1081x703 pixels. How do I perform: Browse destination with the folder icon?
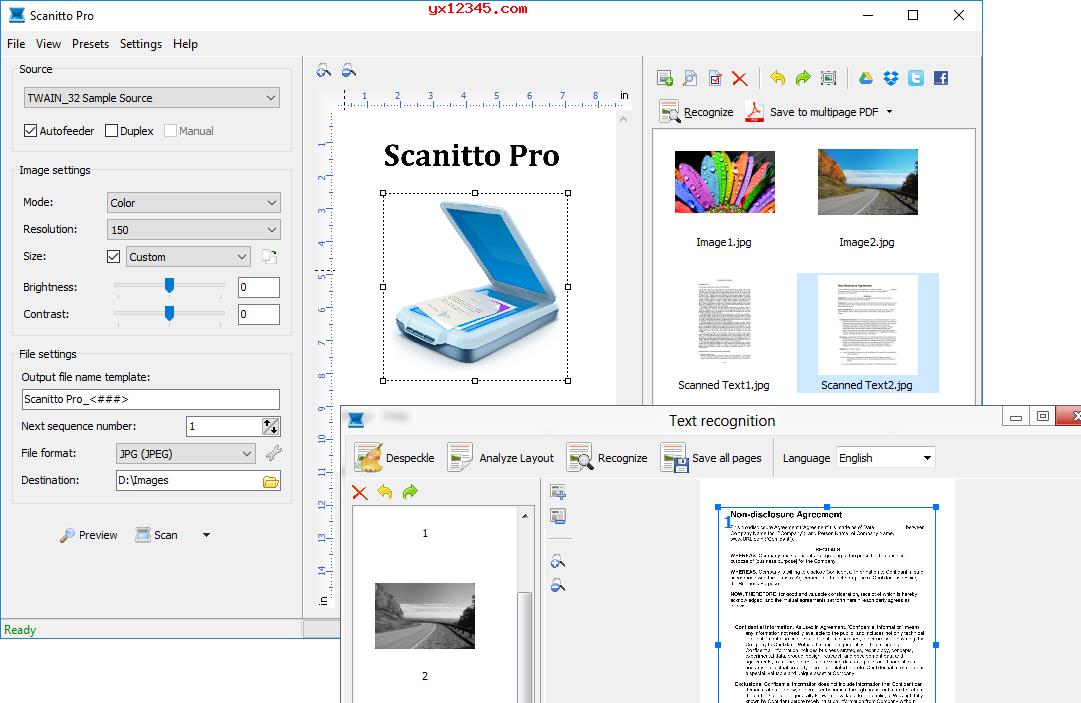click(x=271, y=481)
